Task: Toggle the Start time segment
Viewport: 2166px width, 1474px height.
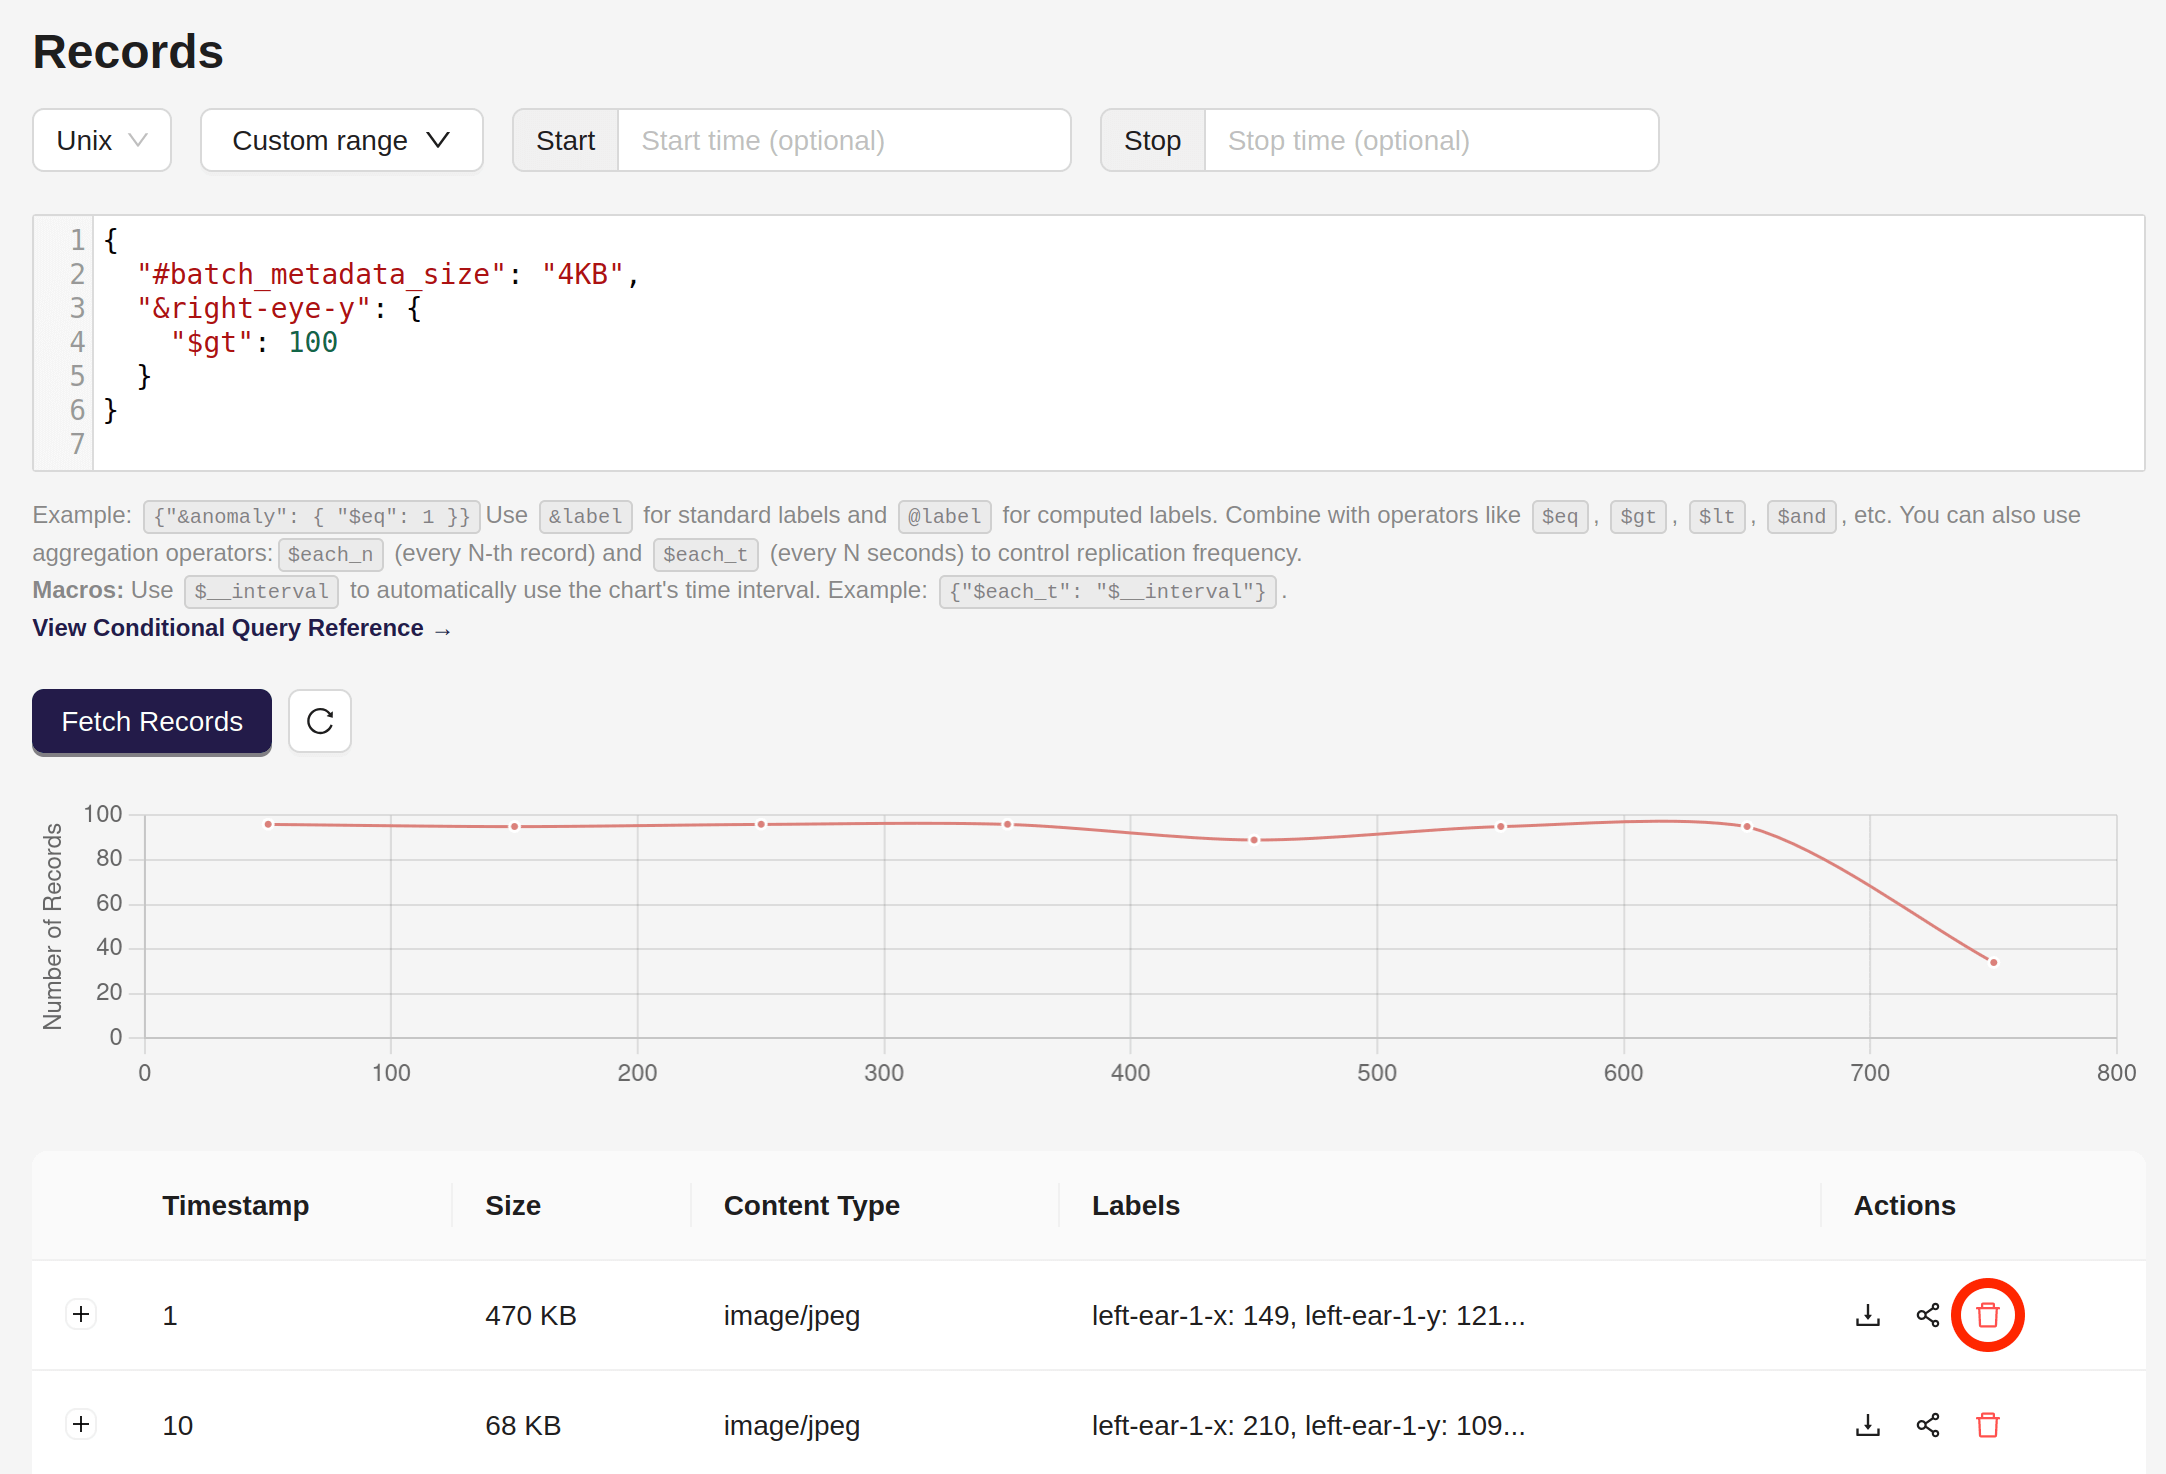Action: (x=564, y=140)
